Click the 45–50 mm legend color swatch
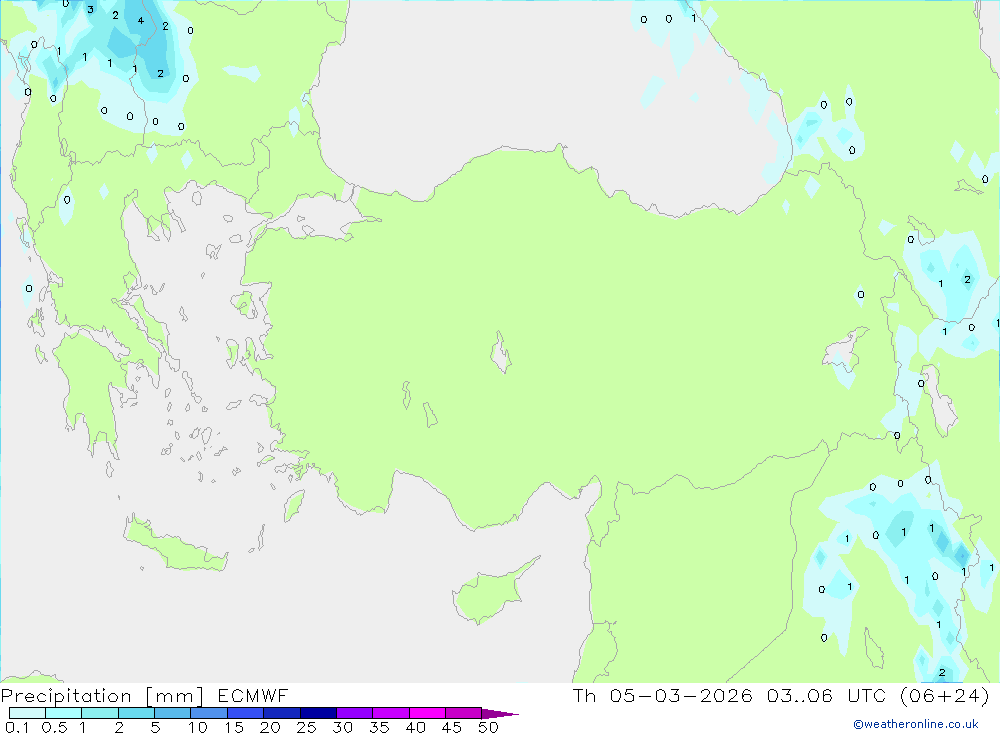Image resolution: width=1000 pixels, height=733 pixels. [x=464, y=713]
